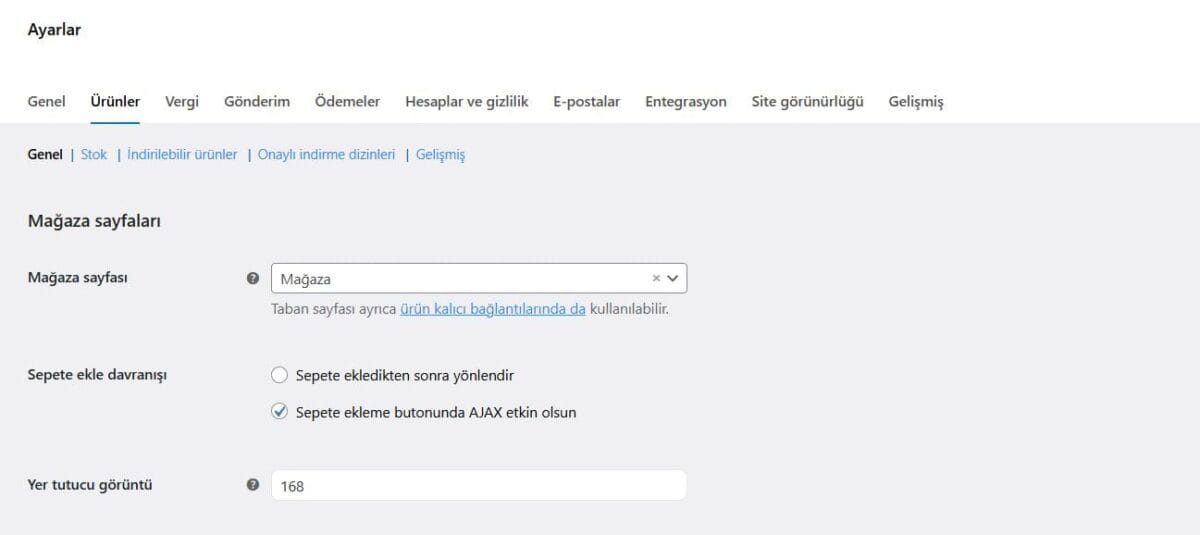The width and height of the screenshot is (1200, 535).
Task: Open the Vergi tab
Action: 182,102
